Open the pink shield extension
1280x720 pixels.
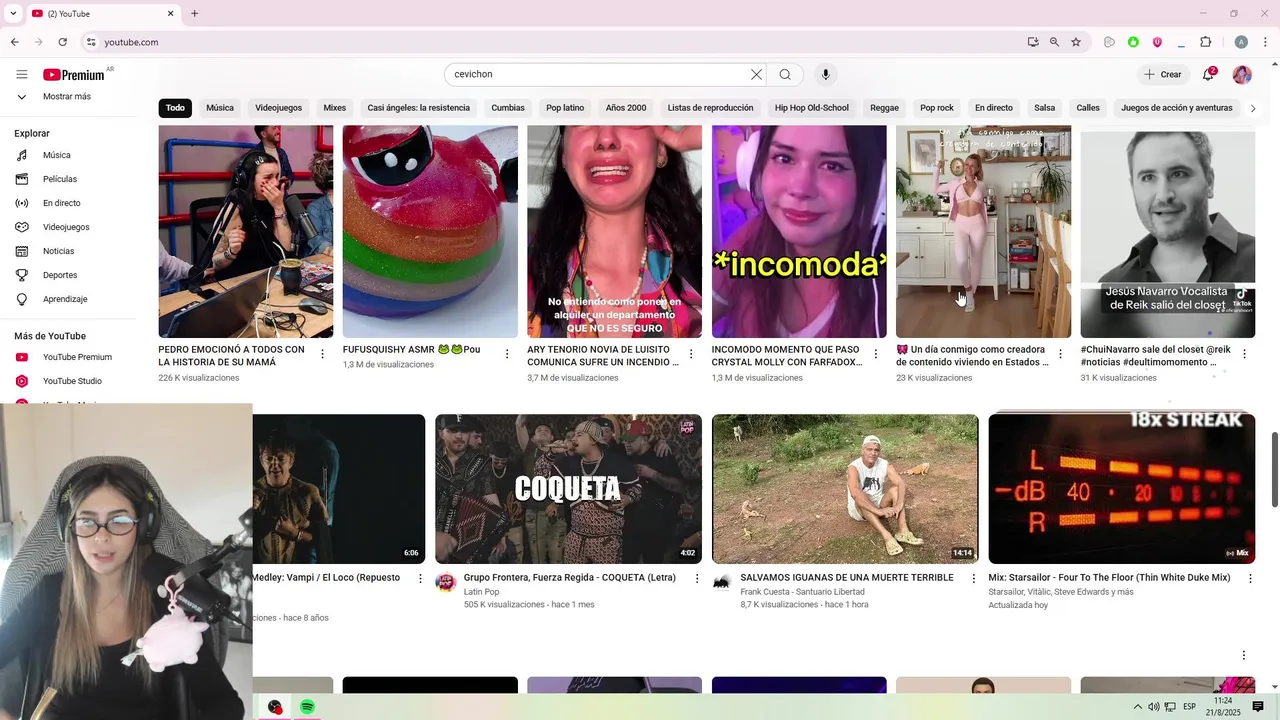pyautogui.click(x=1157, y=42)
